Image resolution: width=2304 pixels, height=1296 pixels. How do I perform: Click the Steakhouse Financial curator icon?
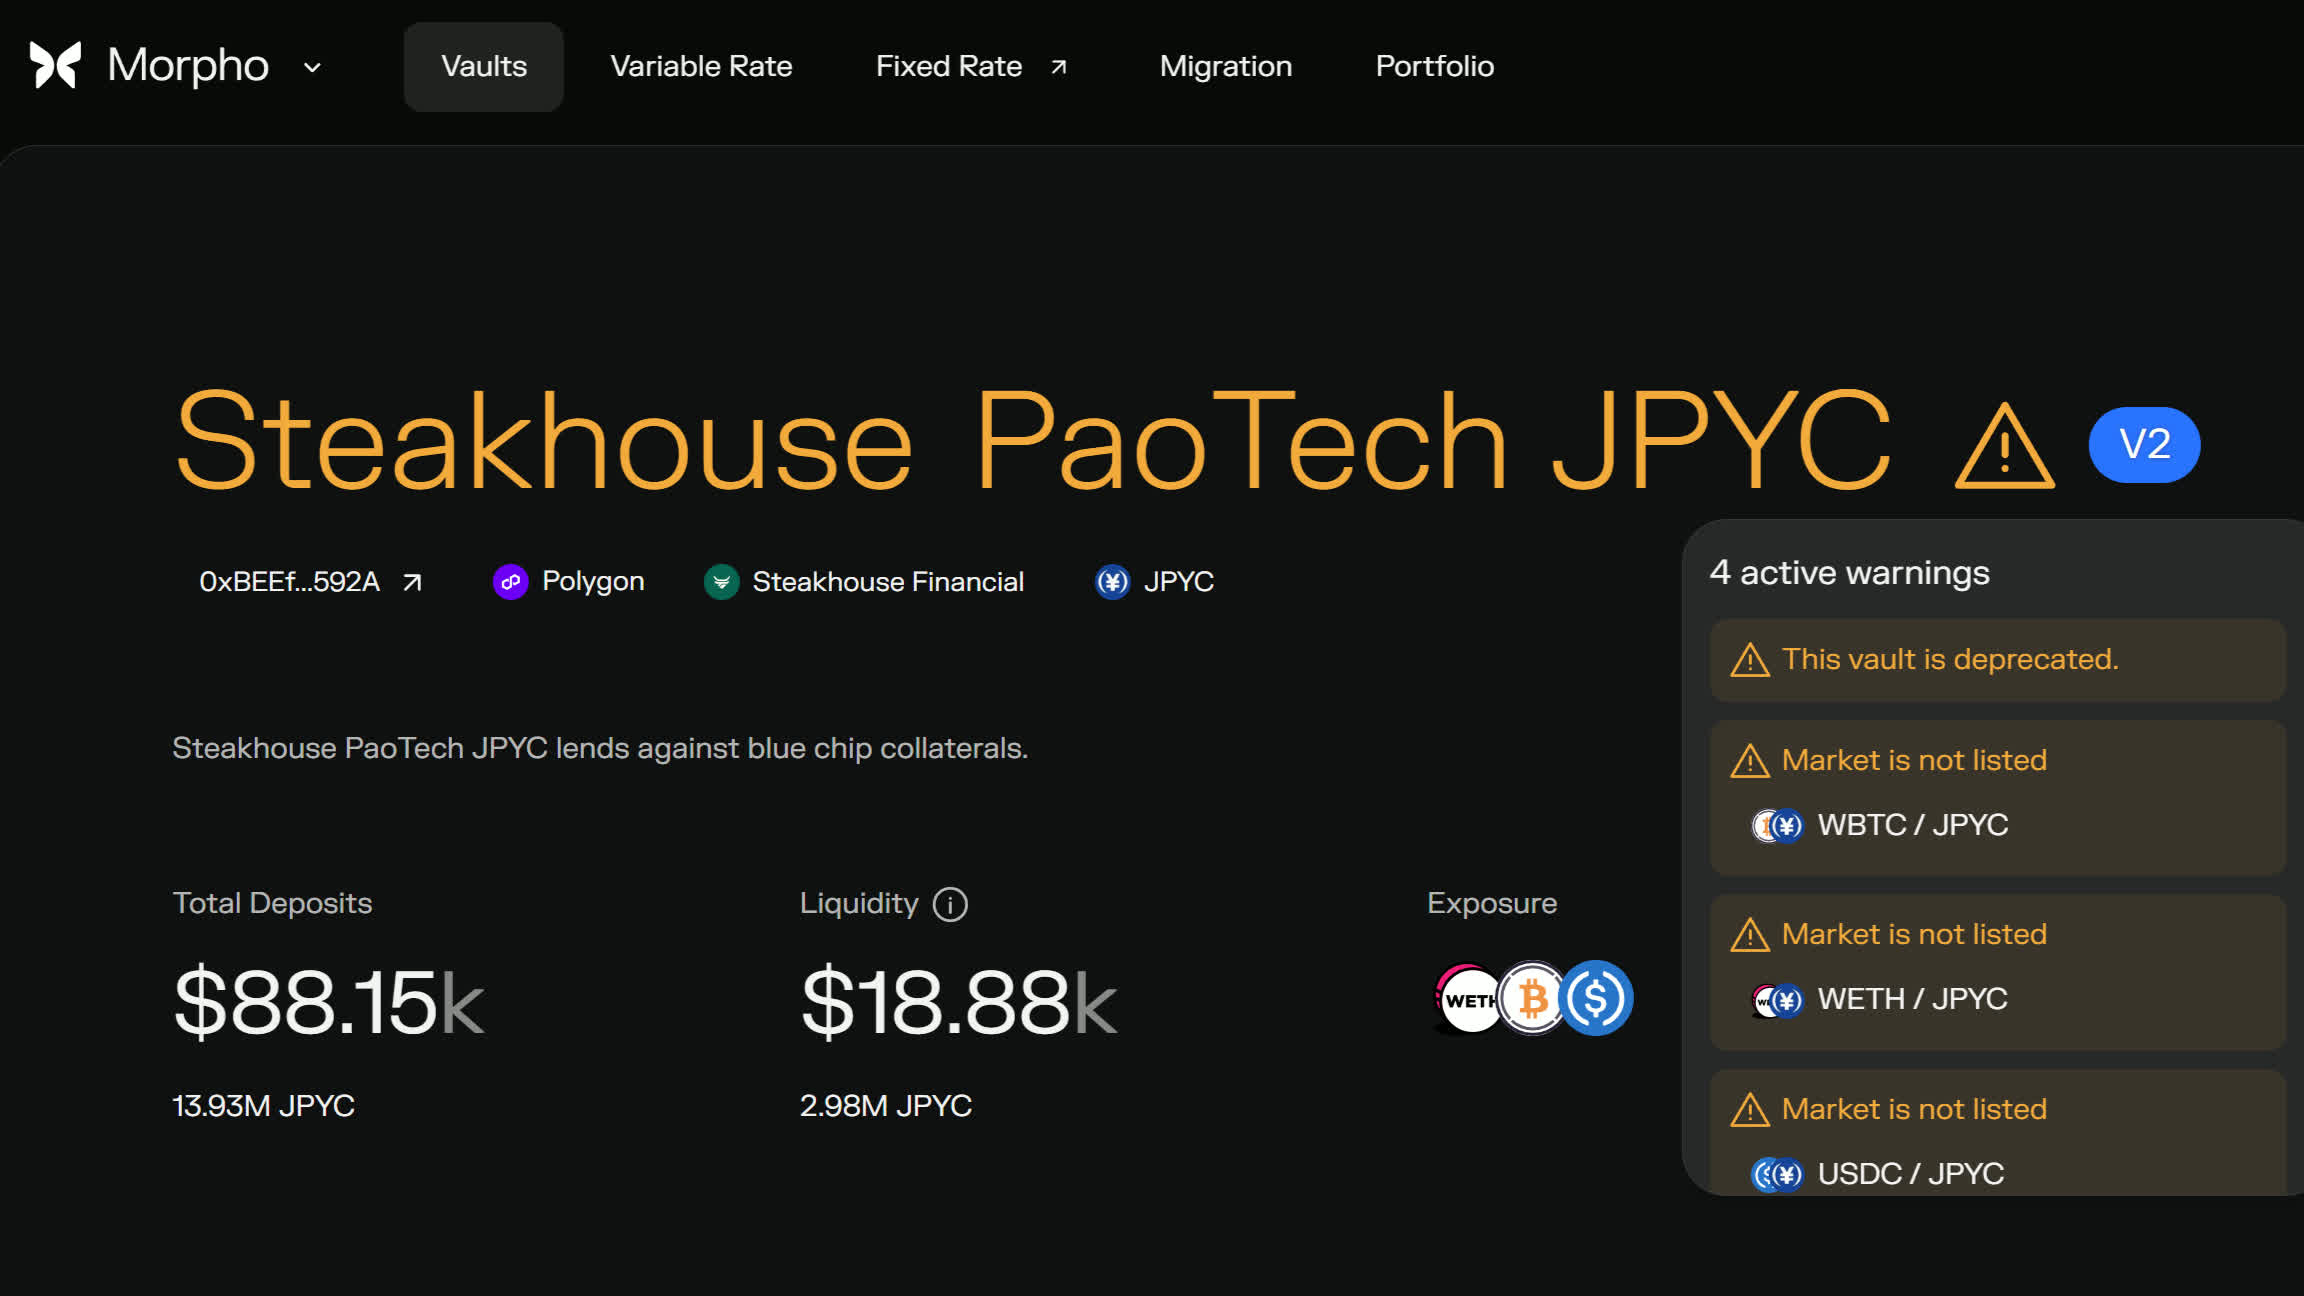pyautogui.click(x=721, y=582)
